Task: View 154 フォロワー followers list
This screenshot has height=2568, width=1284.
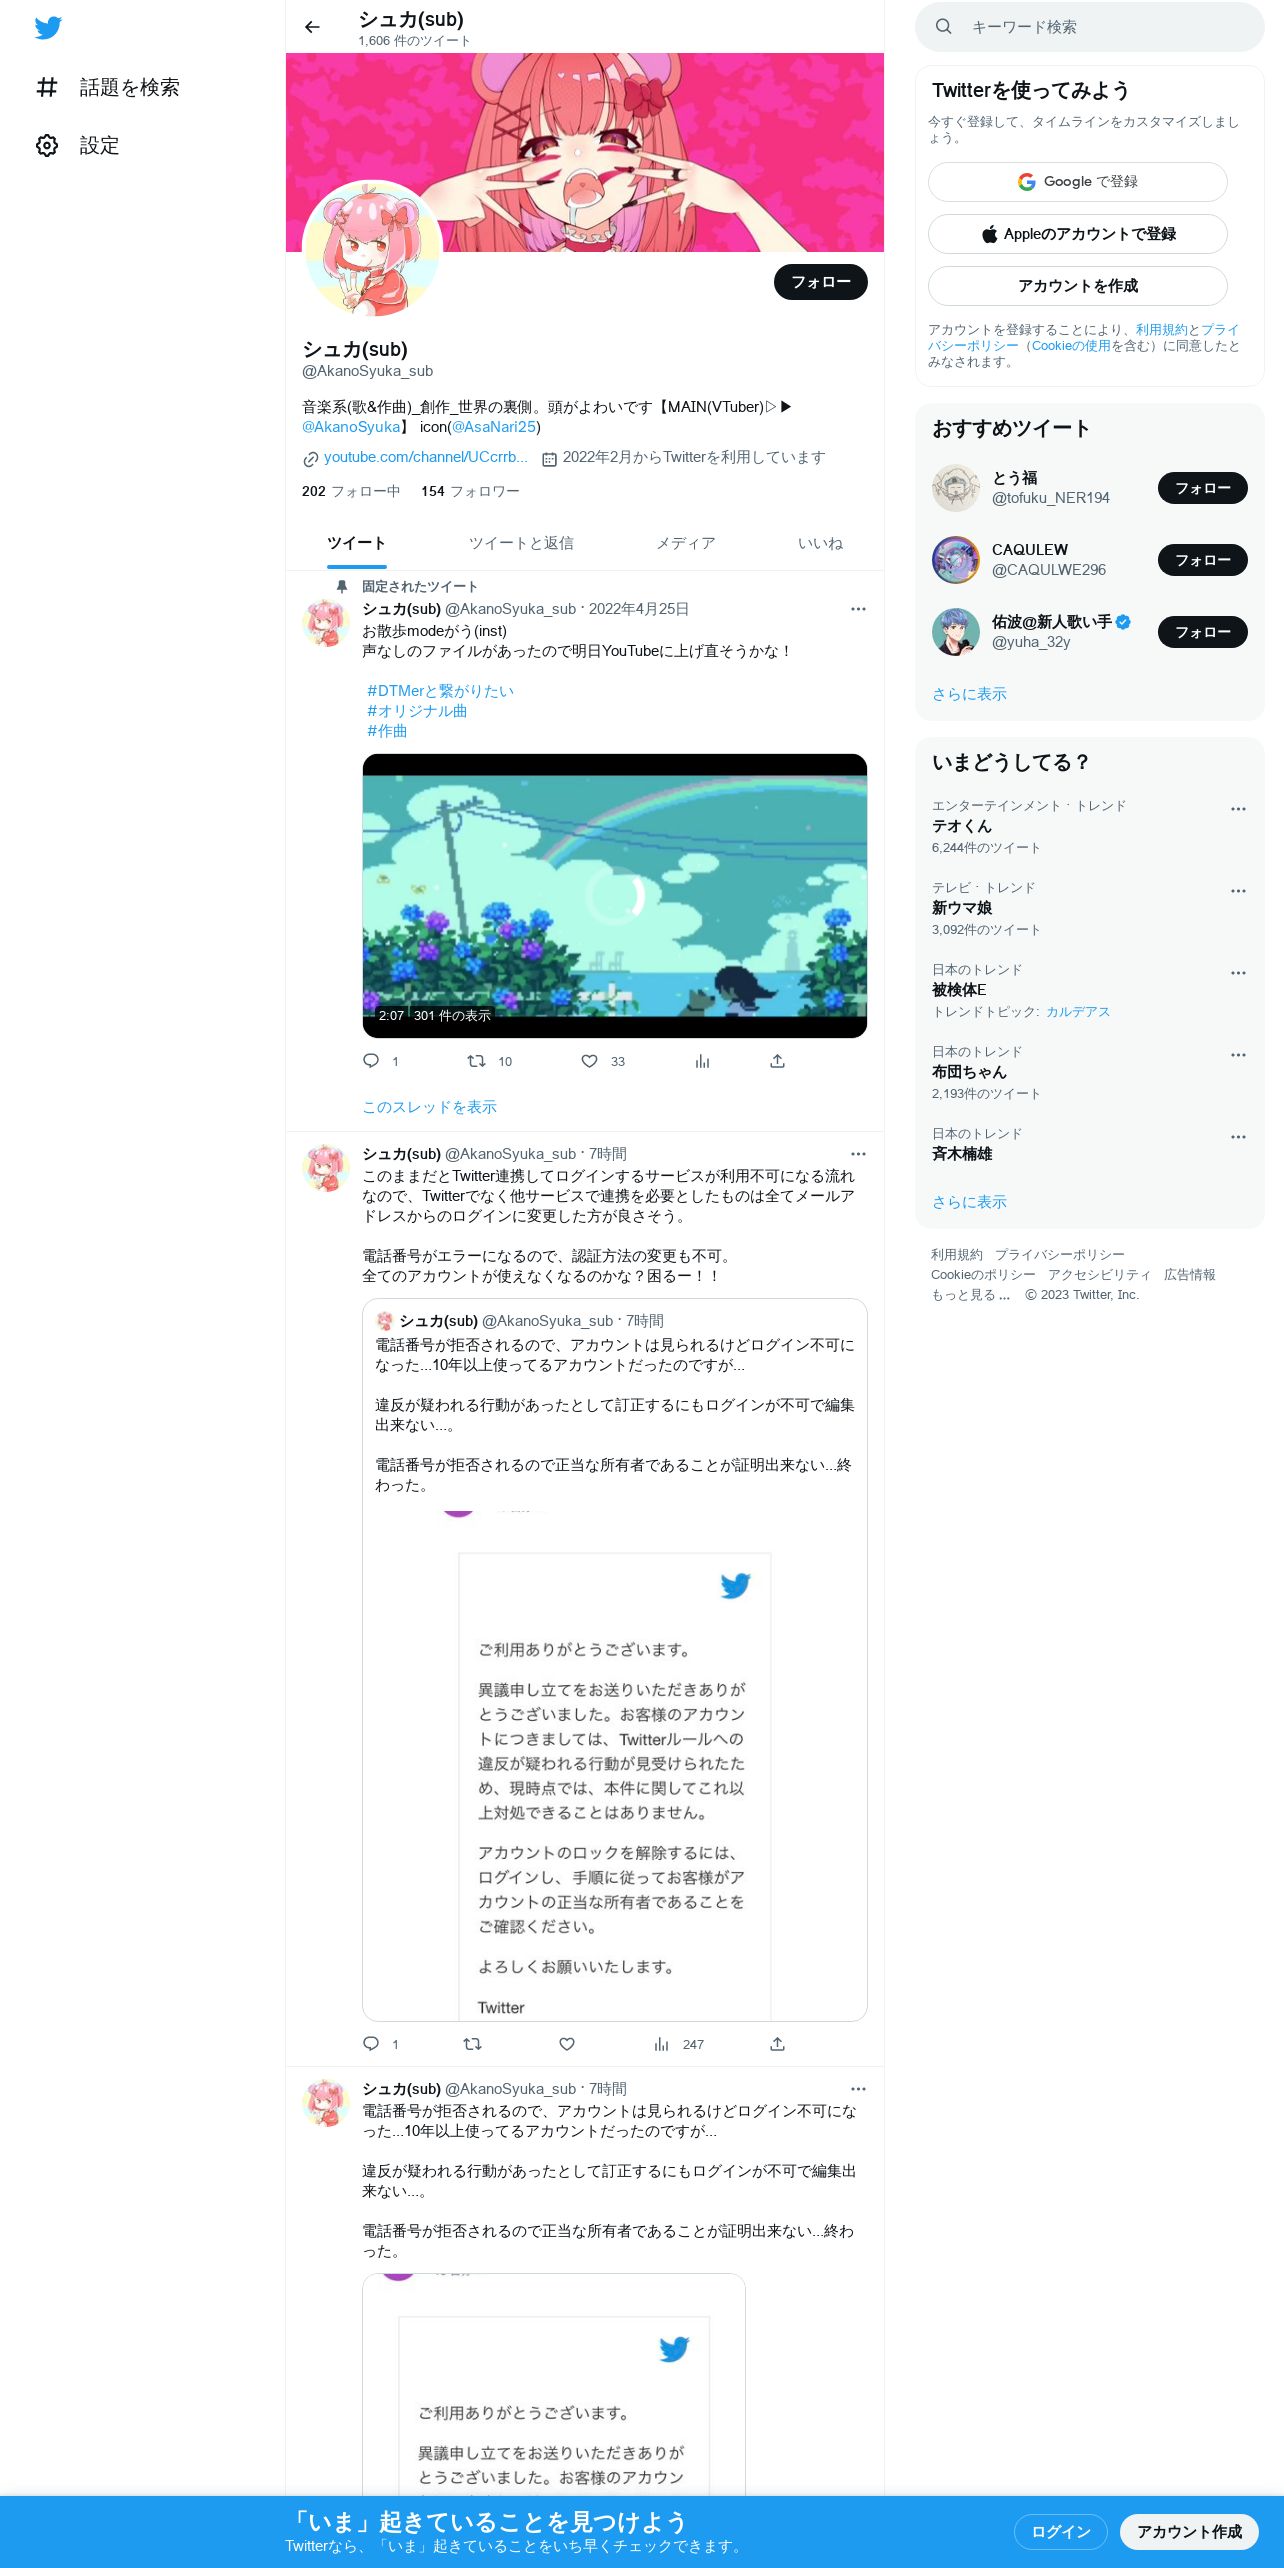Action: tap(470, 491)
